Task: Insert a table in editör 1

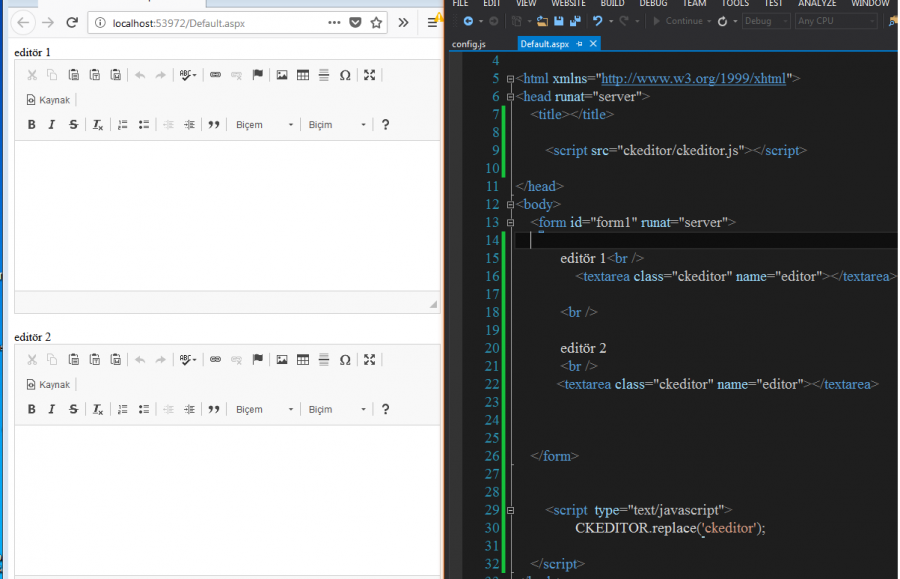Action: pos(302,74)
